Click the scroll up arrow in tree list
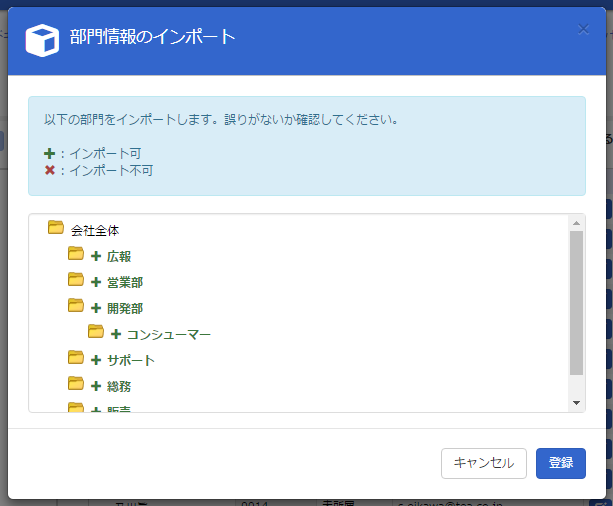Image resolution: width=613 pixels, height=506 pixels. pyautogui.click(x=576, y=223)
